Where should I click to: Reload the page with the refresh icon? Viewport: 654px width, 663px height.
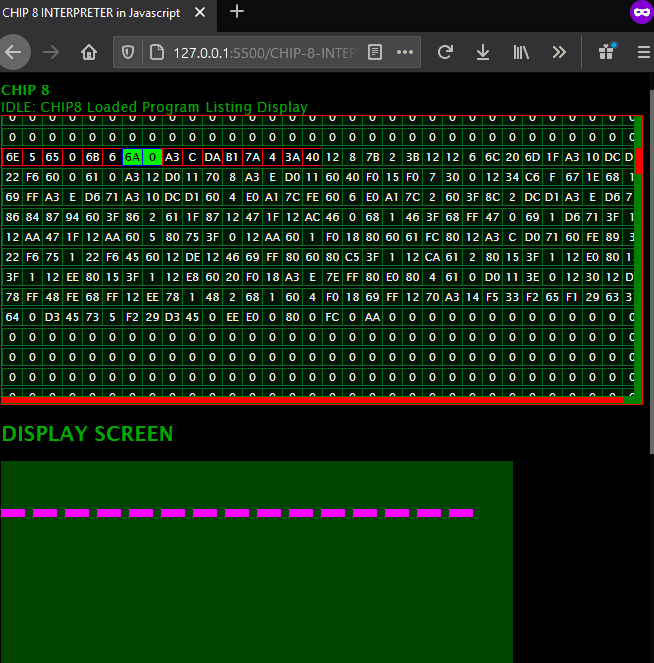446,52
